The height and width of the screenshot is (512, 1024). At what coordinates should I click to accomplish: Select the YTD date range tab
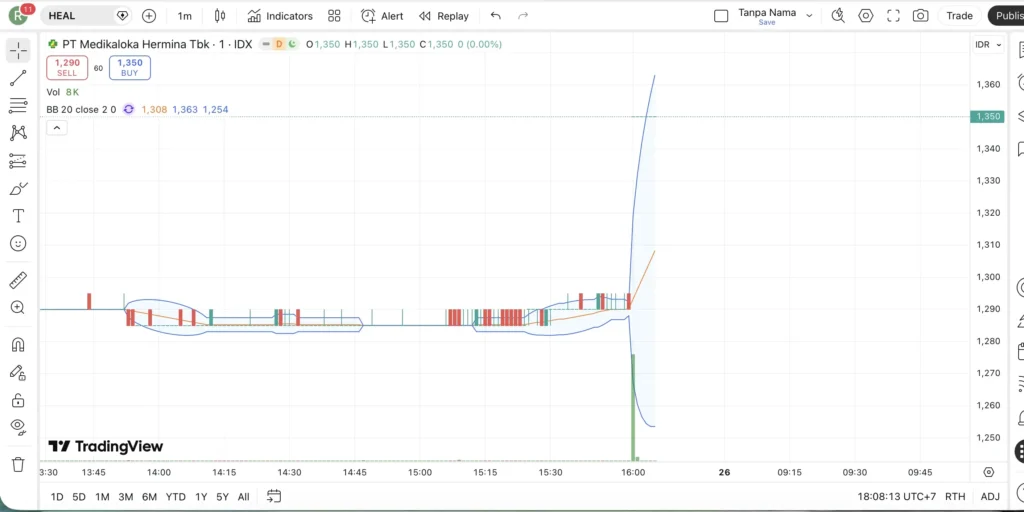(175, 496)
